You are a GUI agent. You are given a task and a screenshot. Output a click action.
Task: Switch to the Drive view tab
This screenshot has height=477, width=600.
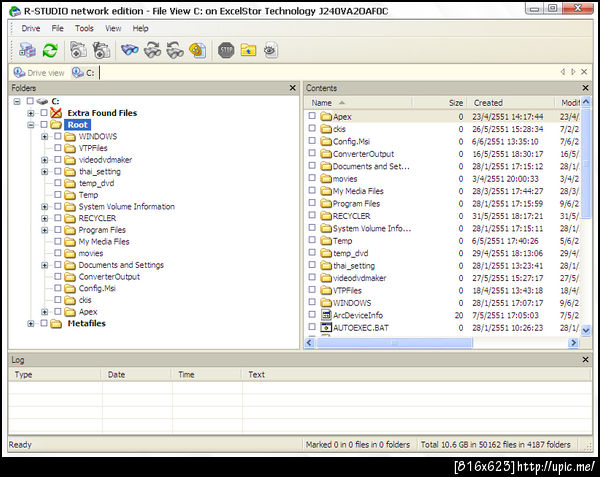pos(39,72)
